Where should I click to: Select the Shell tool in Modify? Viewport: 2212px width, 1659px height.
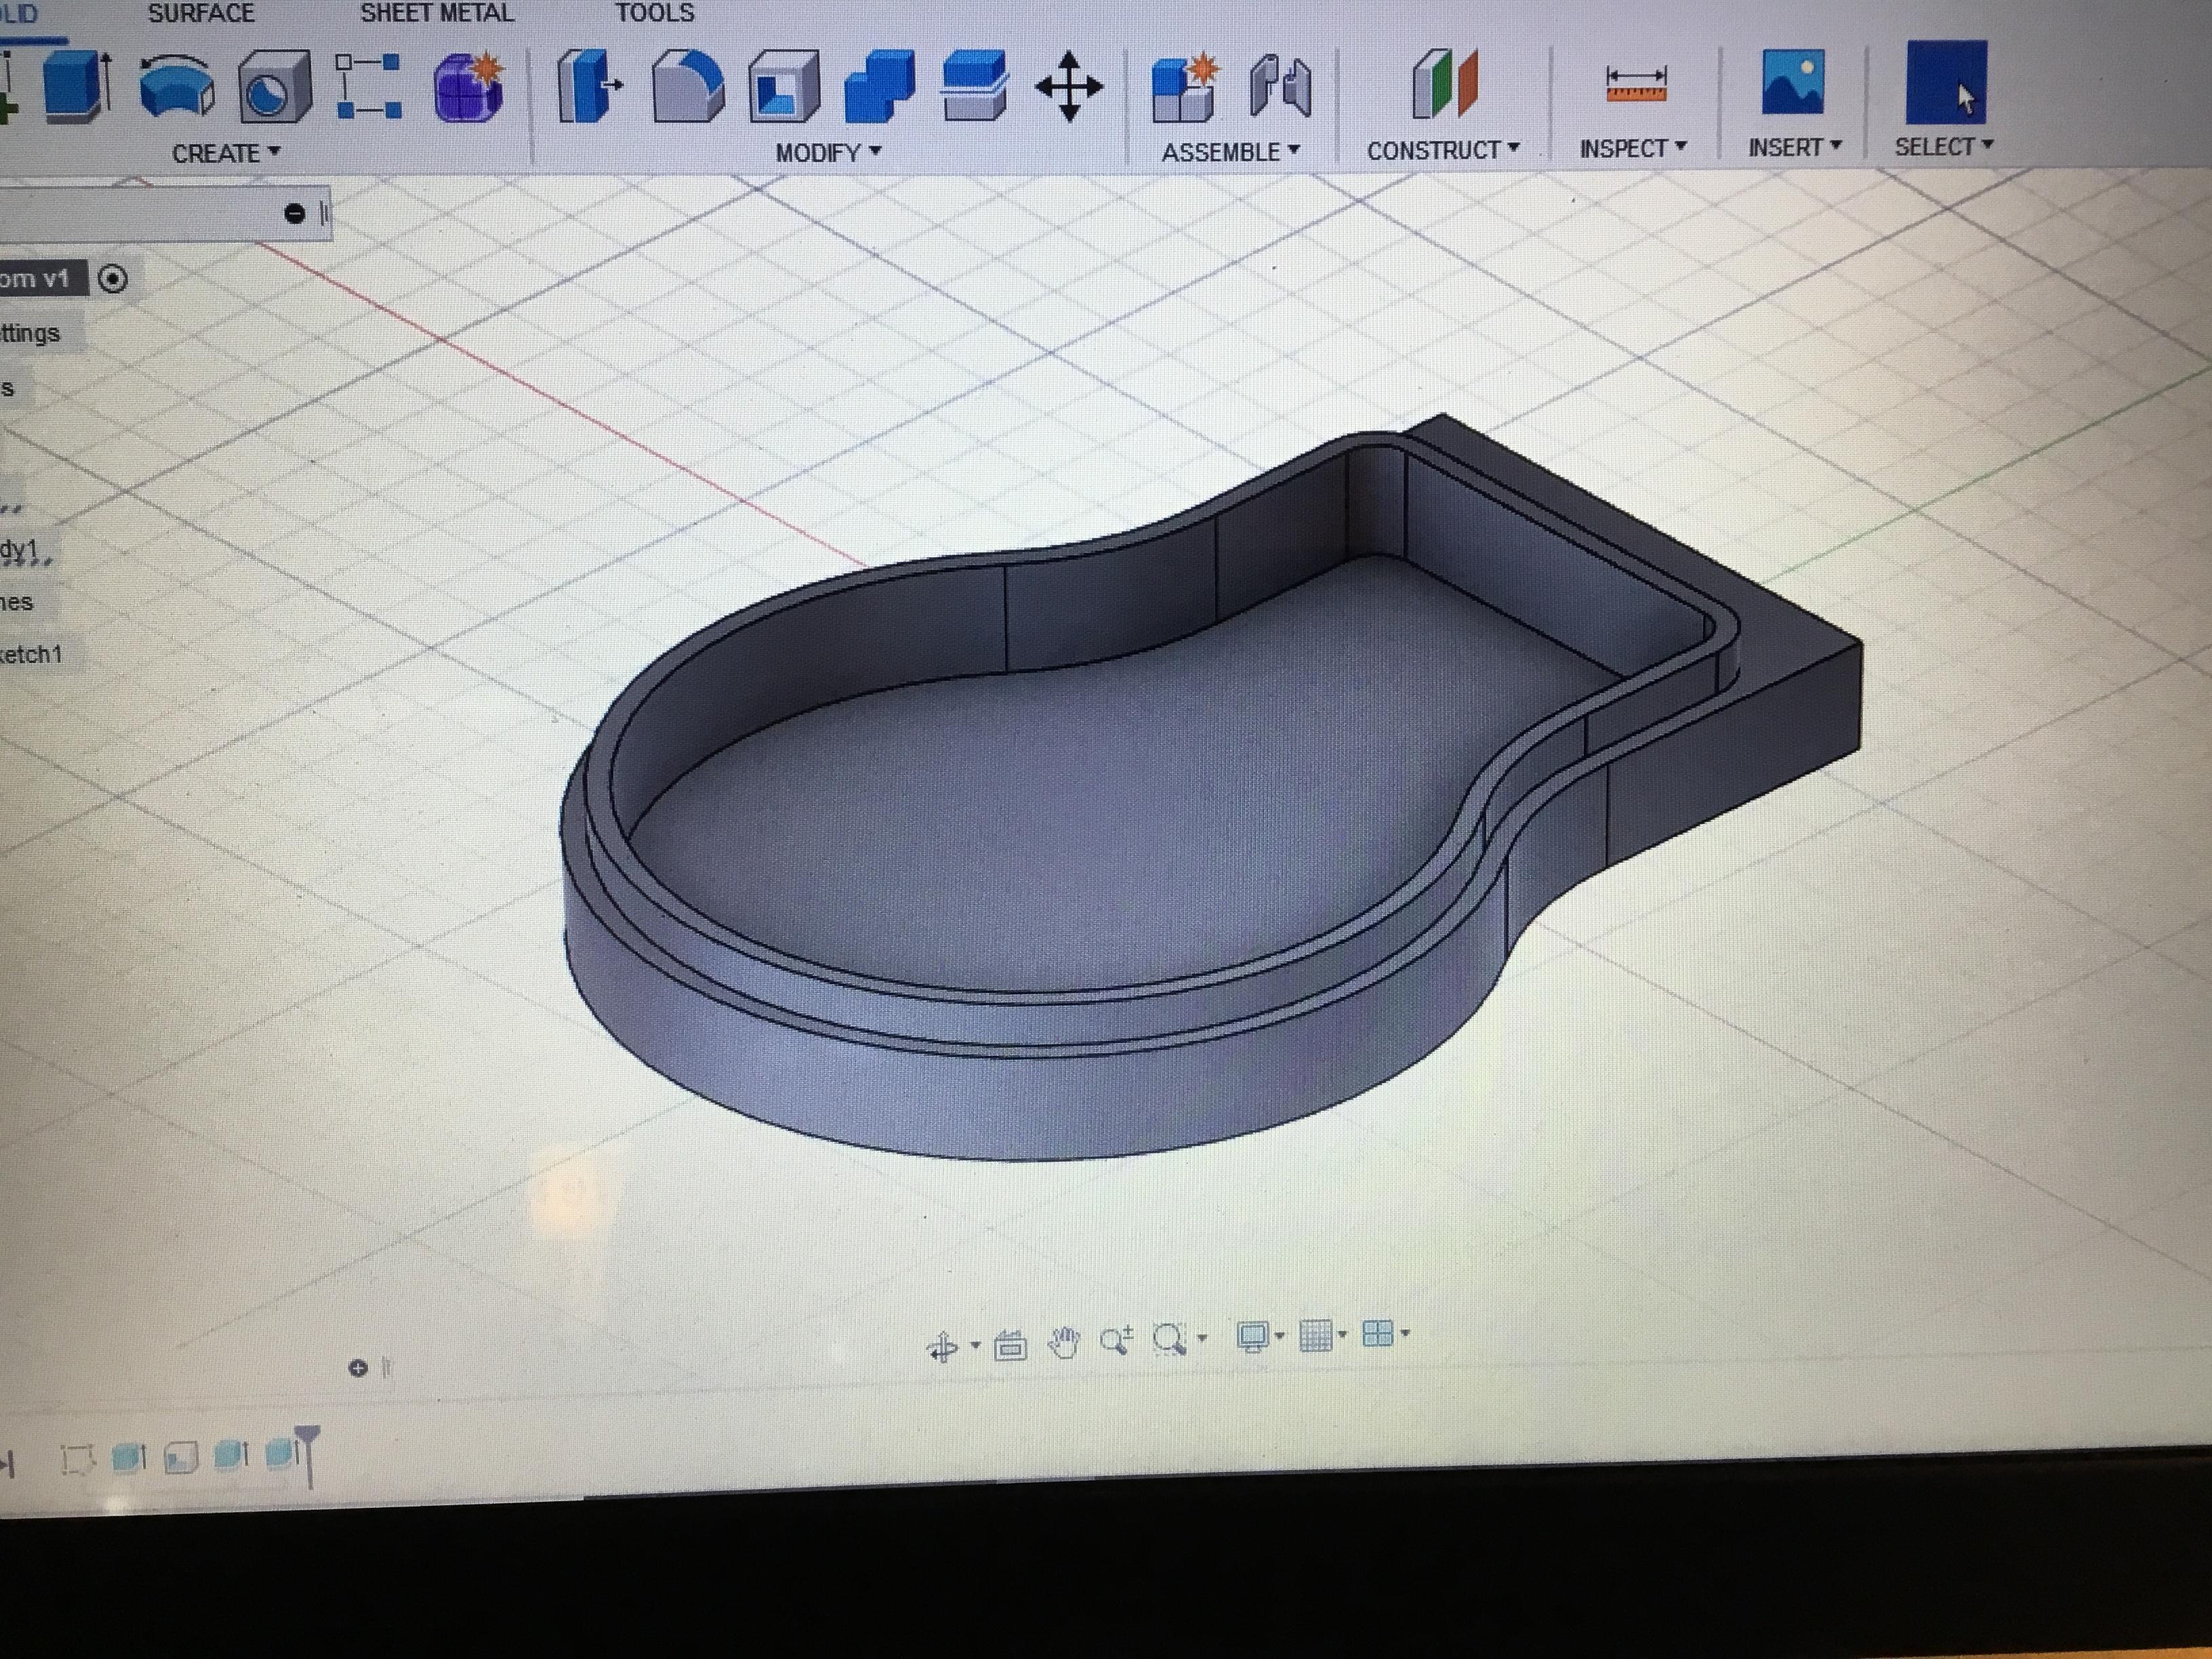(784, 88)
